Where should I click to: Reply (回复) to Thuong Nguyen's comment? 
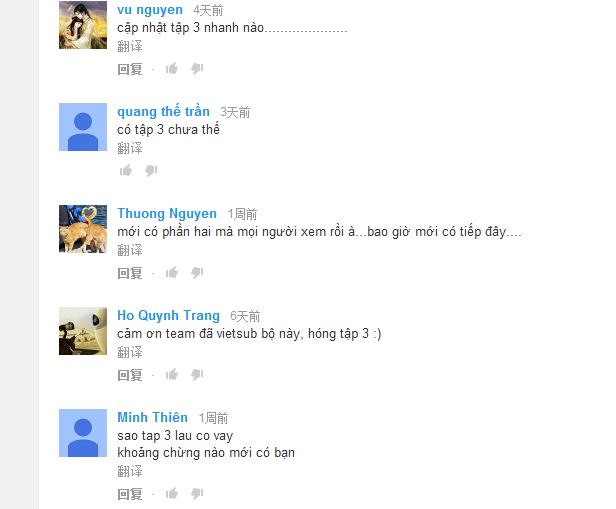click(130, 273)
